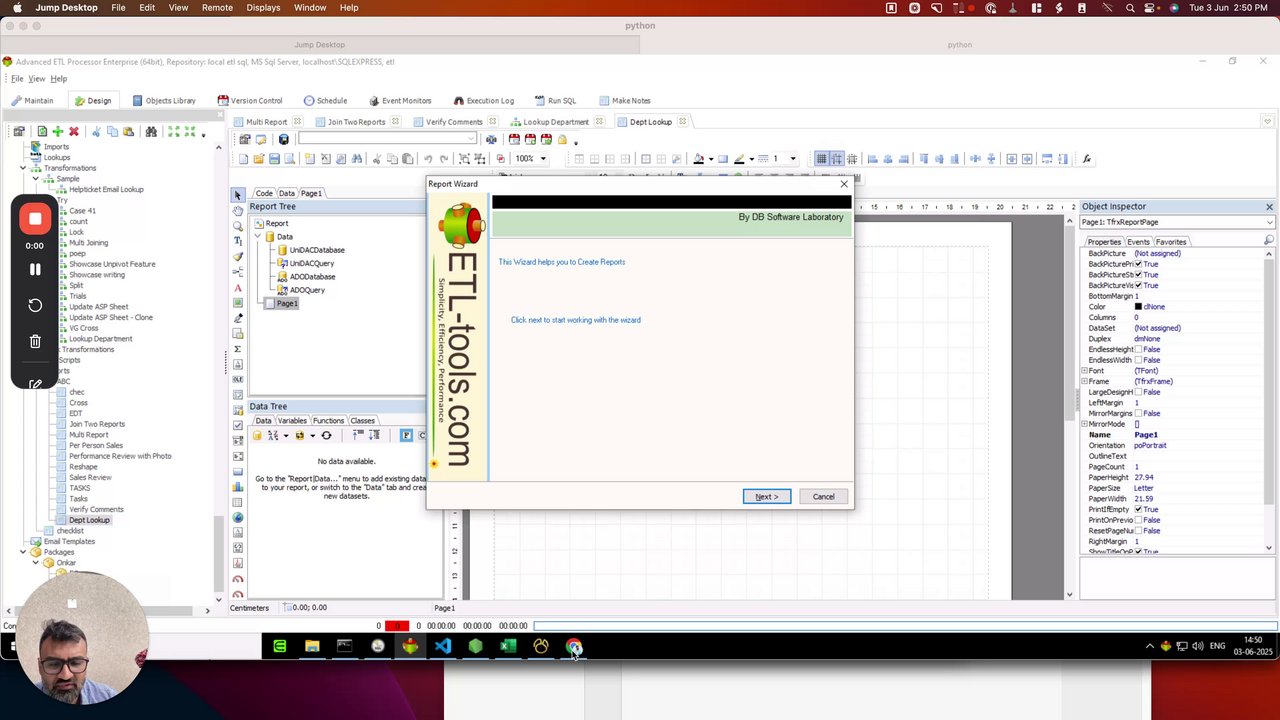This screenshot has height=720, width=1280.
Task: Choose the copy format brush tool
Action: point(238,257)
